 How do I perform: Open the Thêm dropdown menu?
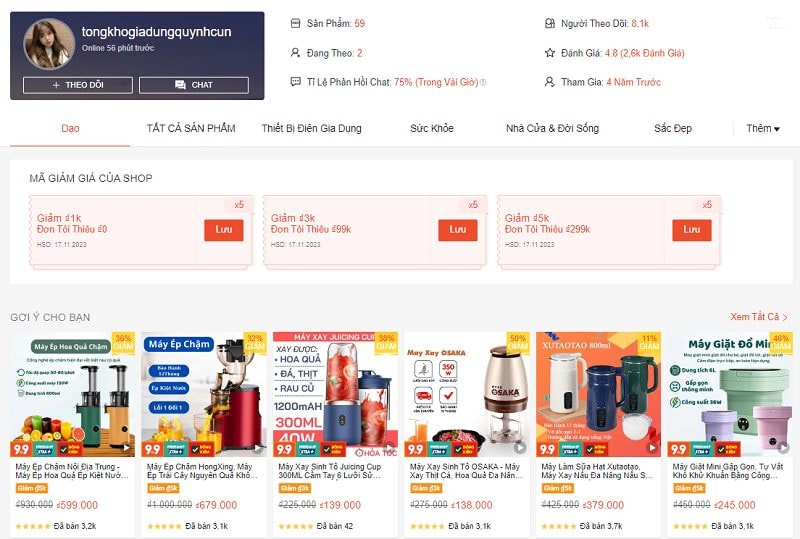pos(763,129)
